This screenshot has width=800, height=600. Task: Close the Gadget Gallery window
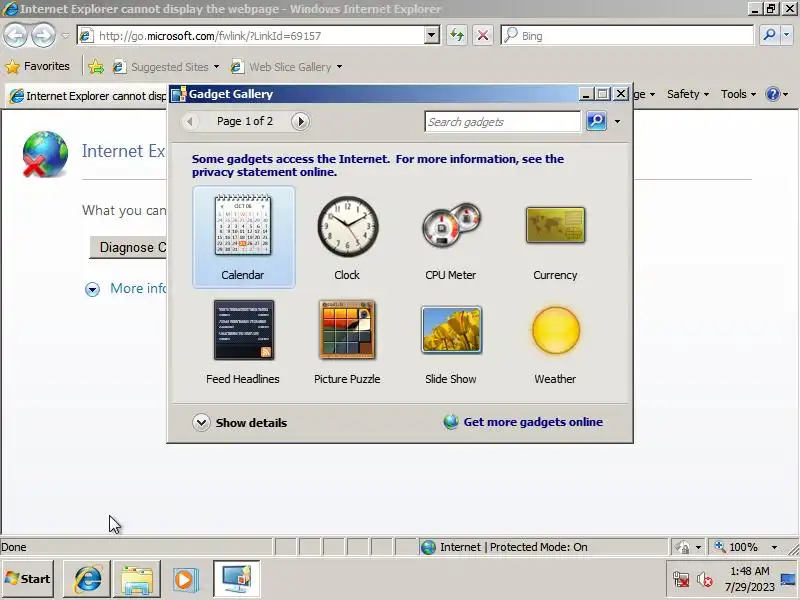tap(621, 94)
